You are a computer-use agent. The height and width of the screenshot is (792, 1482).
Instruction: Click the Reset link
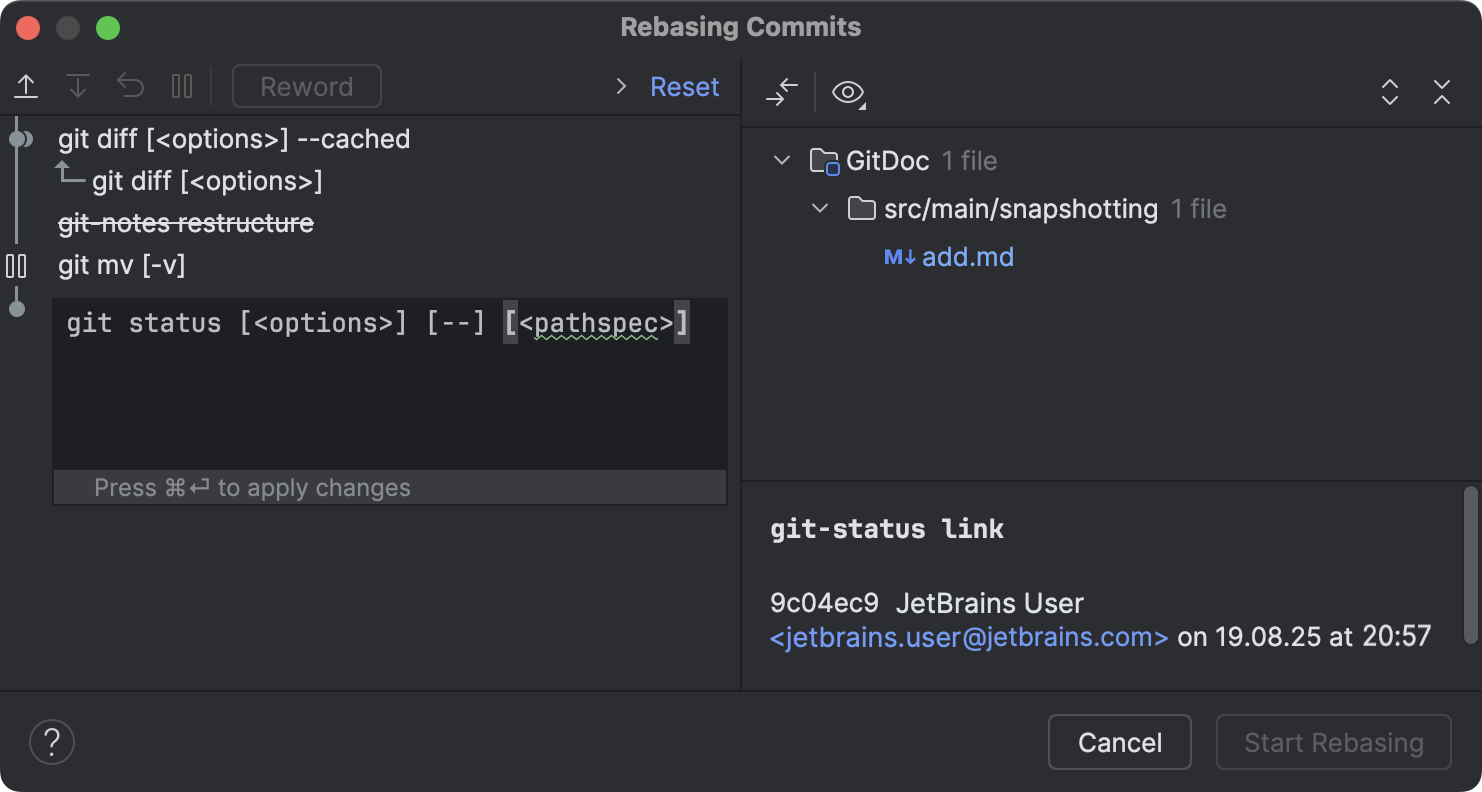click(684, 86)
